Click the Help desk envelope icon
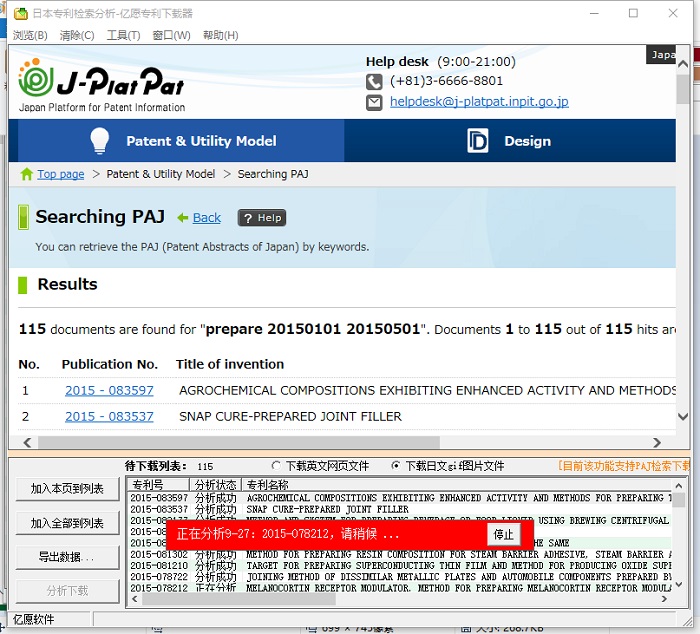The image size is (700, 634). 374,103
